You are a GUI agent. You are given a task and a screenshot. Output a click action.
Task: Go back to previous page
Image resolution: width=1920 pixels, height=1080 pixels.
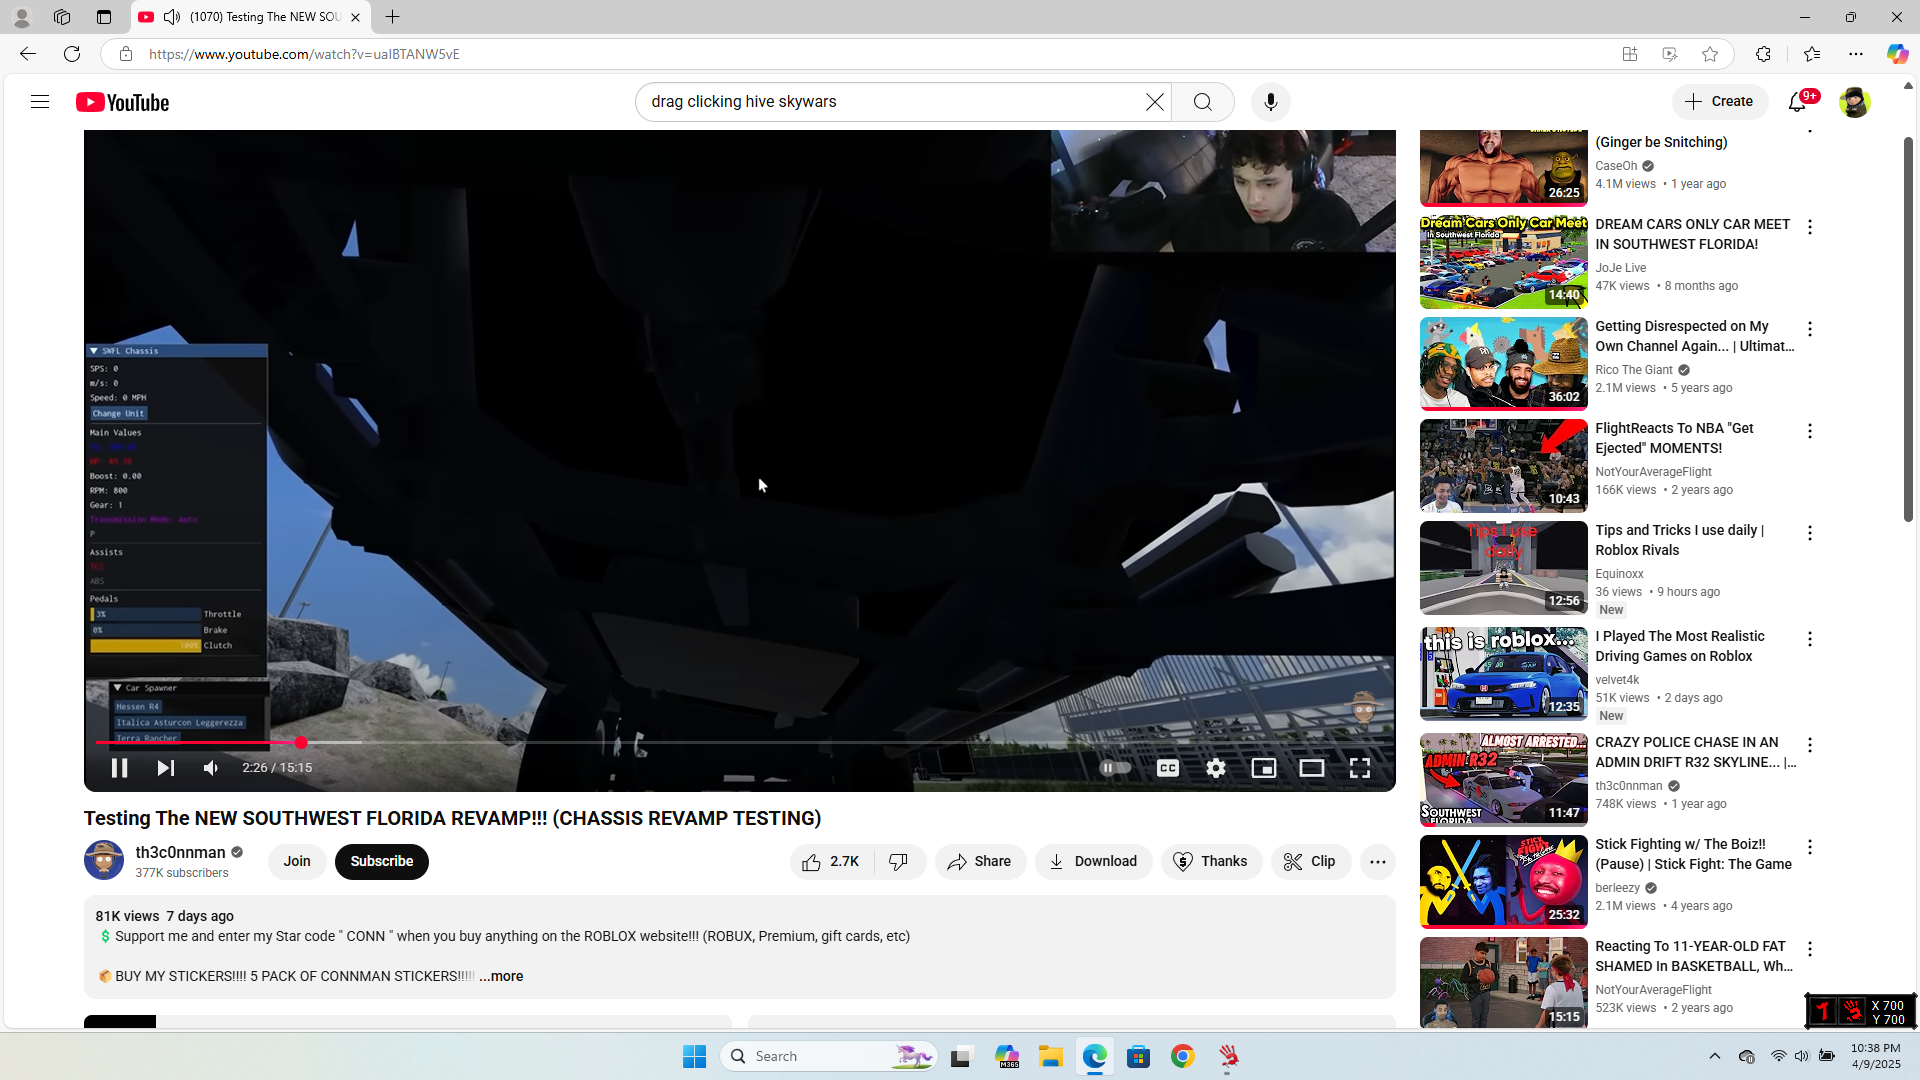28,54
